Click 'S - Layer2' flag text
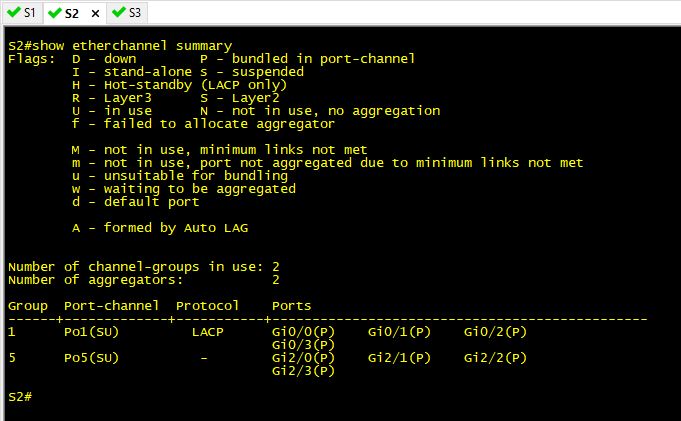This screenshot has height=421, width=681. 240,98
